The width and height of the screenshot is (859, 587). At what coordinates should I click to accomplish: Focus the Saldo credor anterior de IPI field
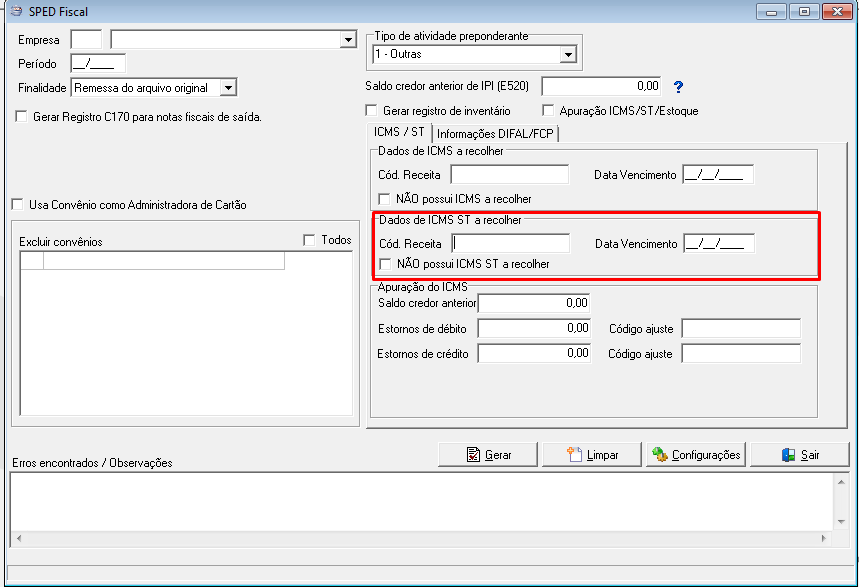coord(601,86)
